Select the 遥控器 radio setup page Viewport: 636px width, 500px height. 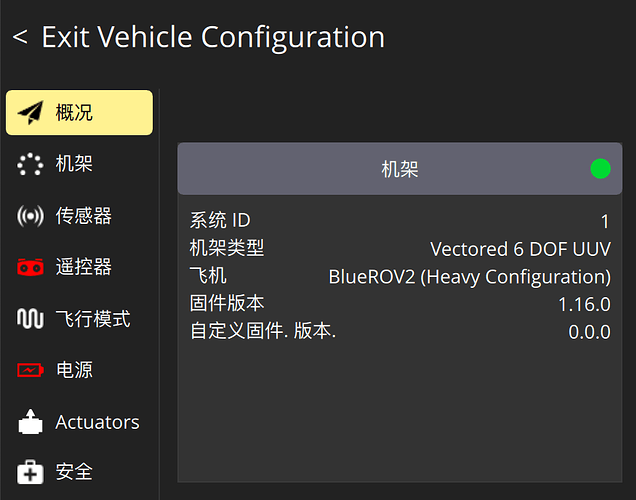click(84, 267)
